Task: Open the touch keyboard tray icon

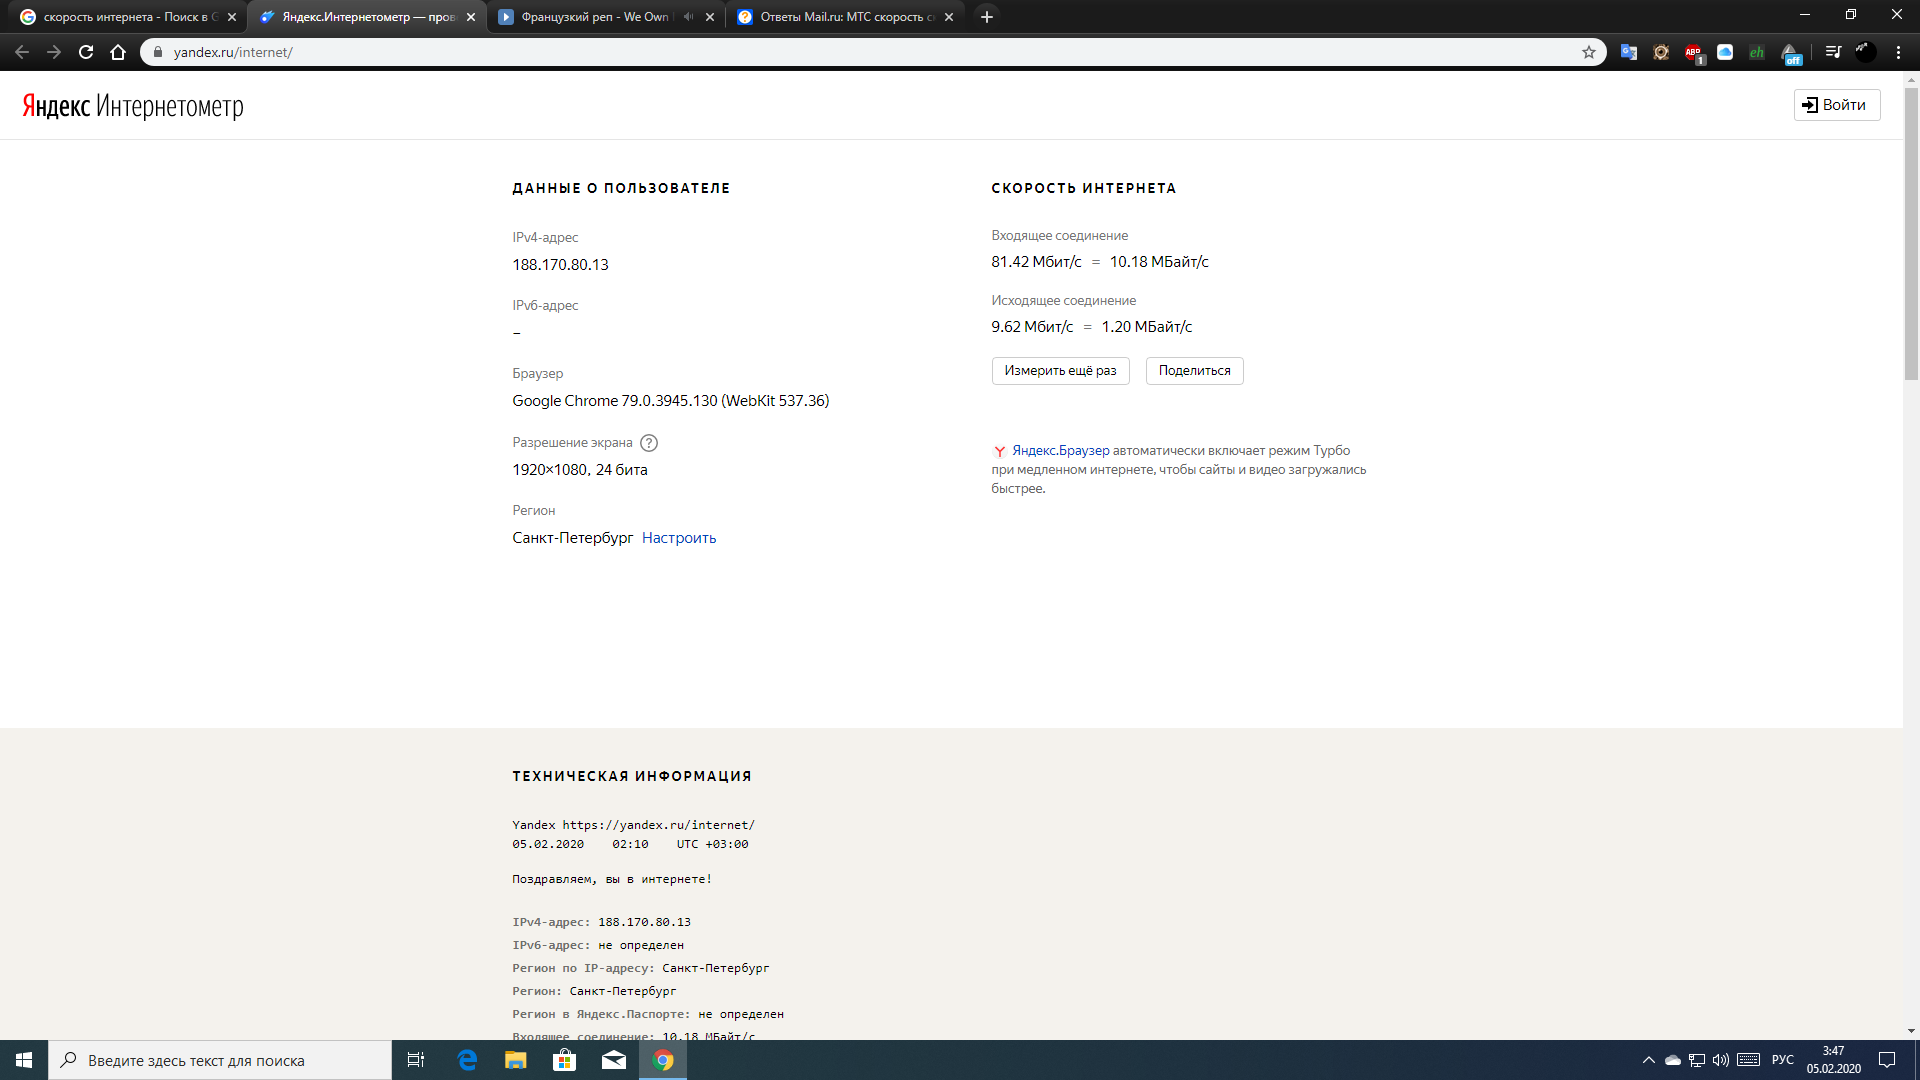Action: pyautogui.click(x=1749, y=1060)
